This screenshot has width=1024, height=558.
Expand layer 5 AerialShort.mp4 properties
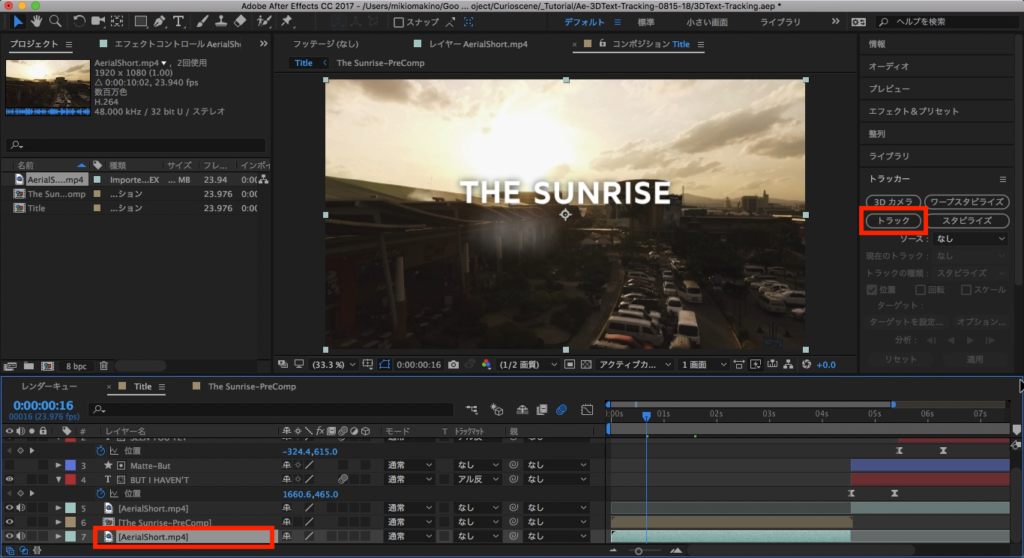tap(56, 508)
